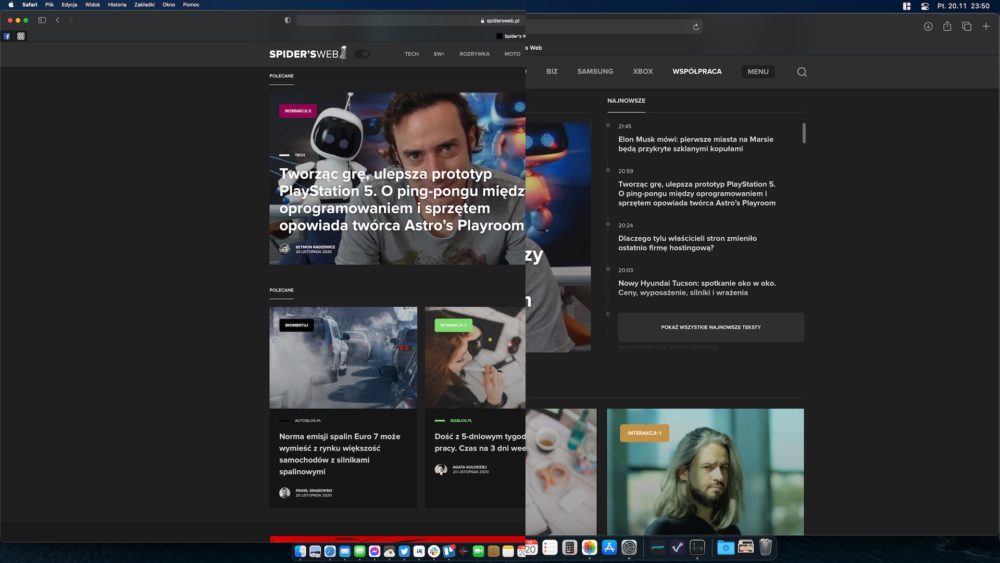Image resolution: width=1000 pixels, height=563 pixels.
Task: Open search on Spider's Web site
Action: point(802,72)
